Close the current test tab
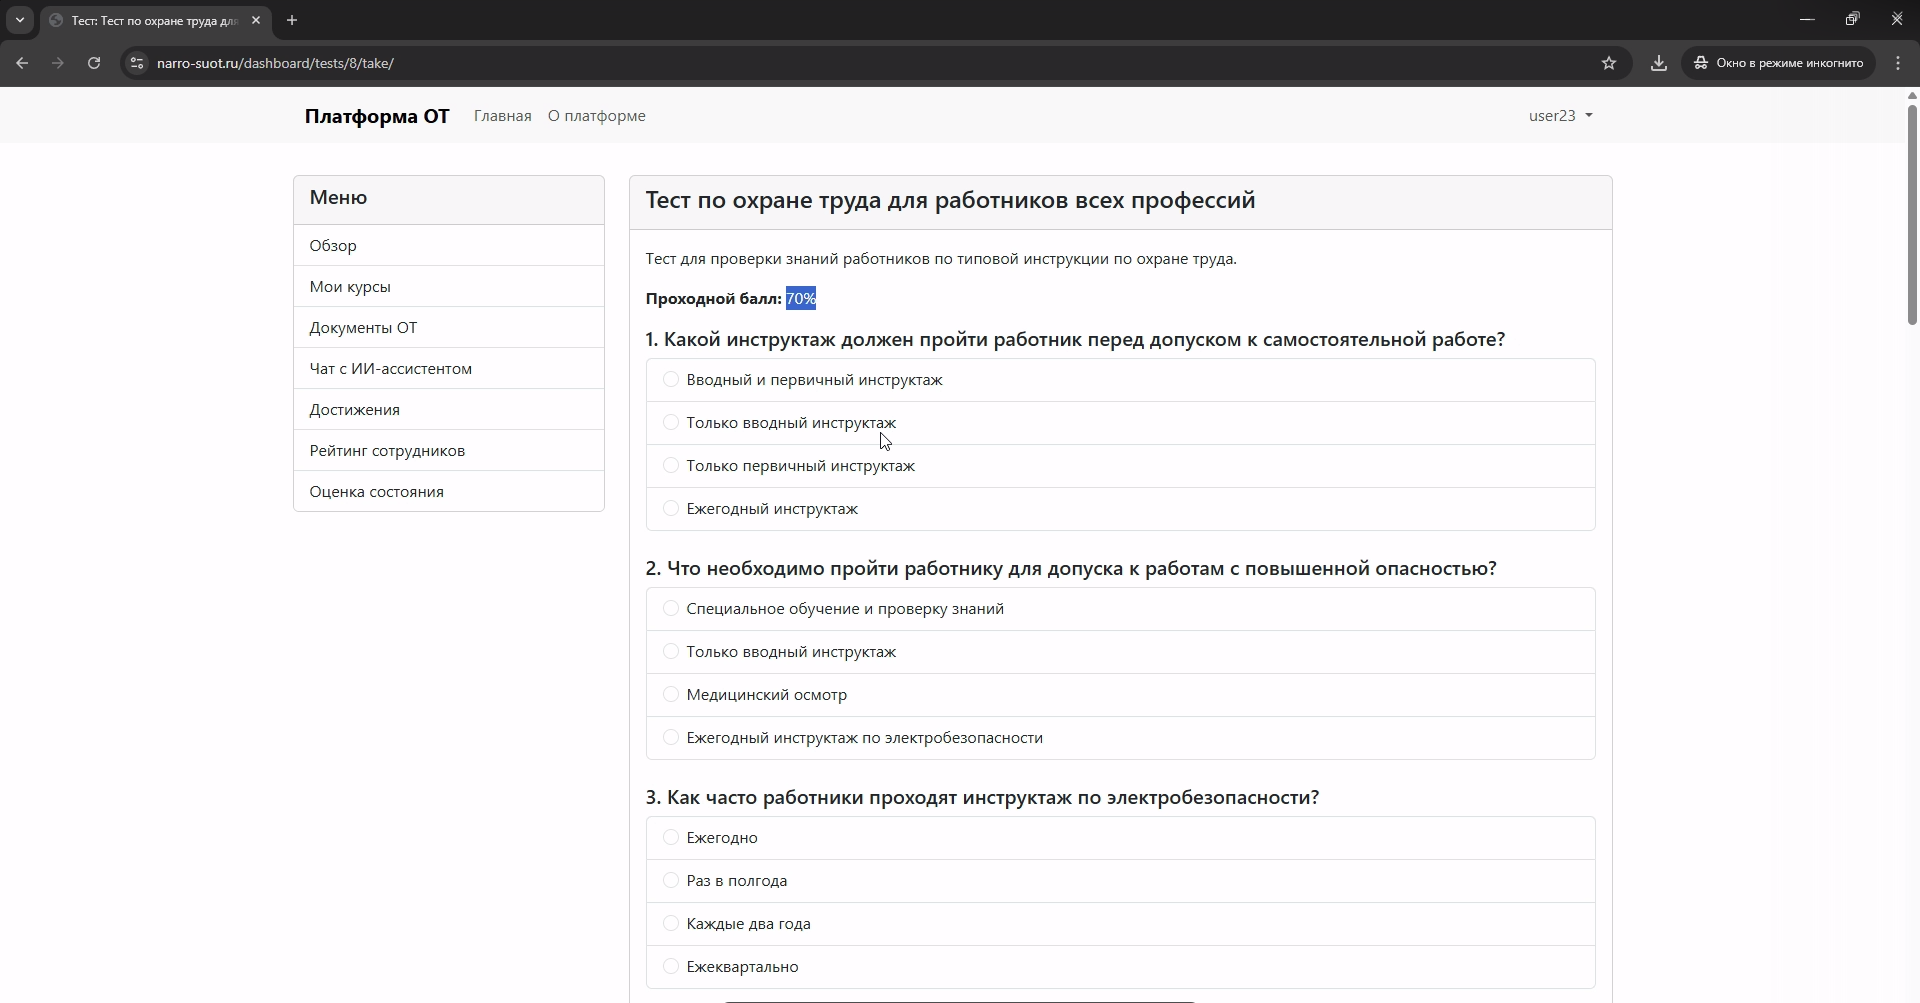 click(x=256, y=20)
